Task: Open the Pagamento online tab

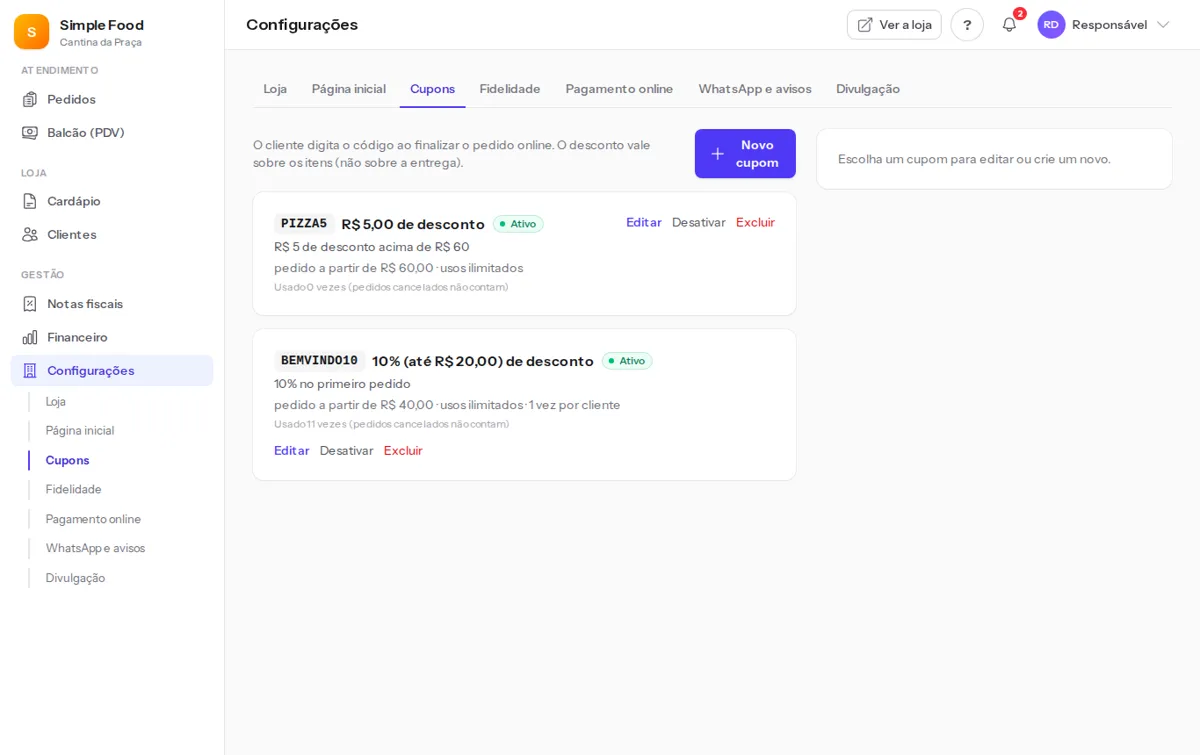Action: pos(619,89)
